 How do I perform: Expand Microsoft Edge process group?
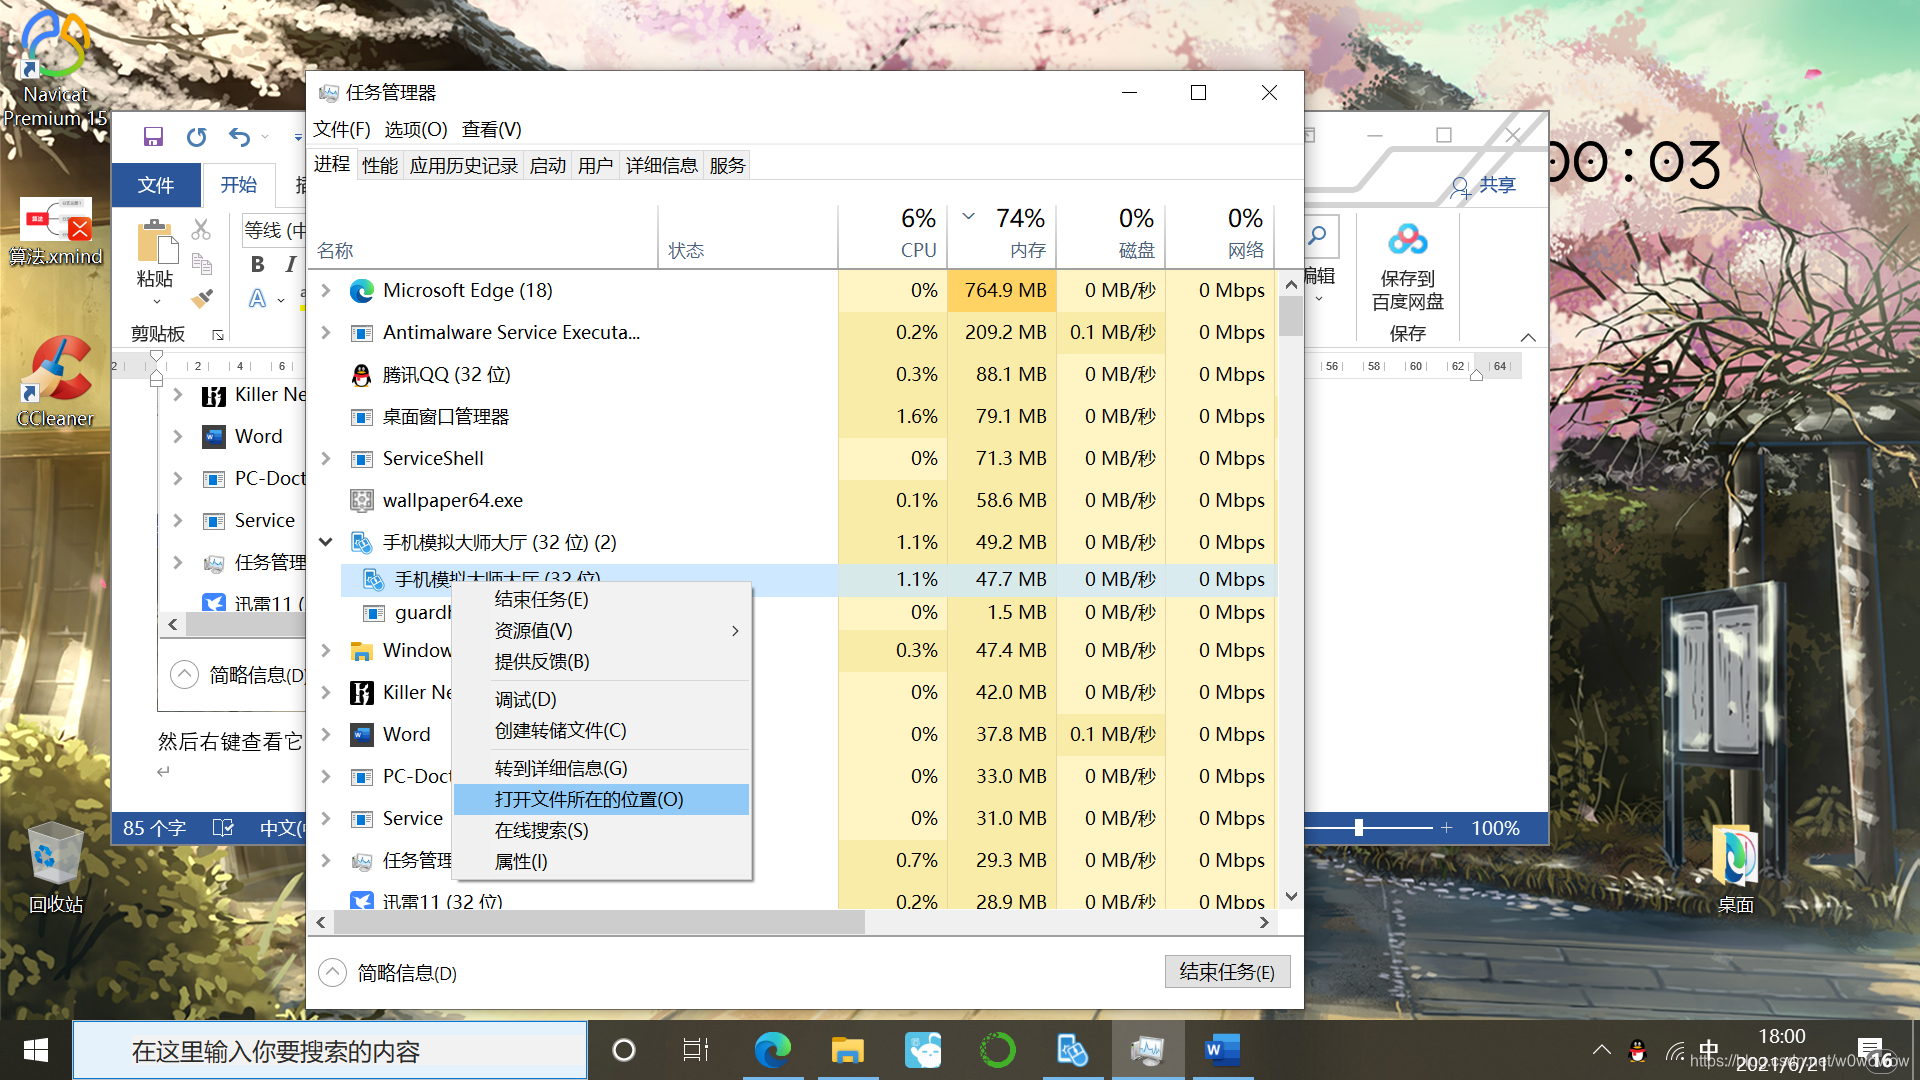(x=326, y=291)
